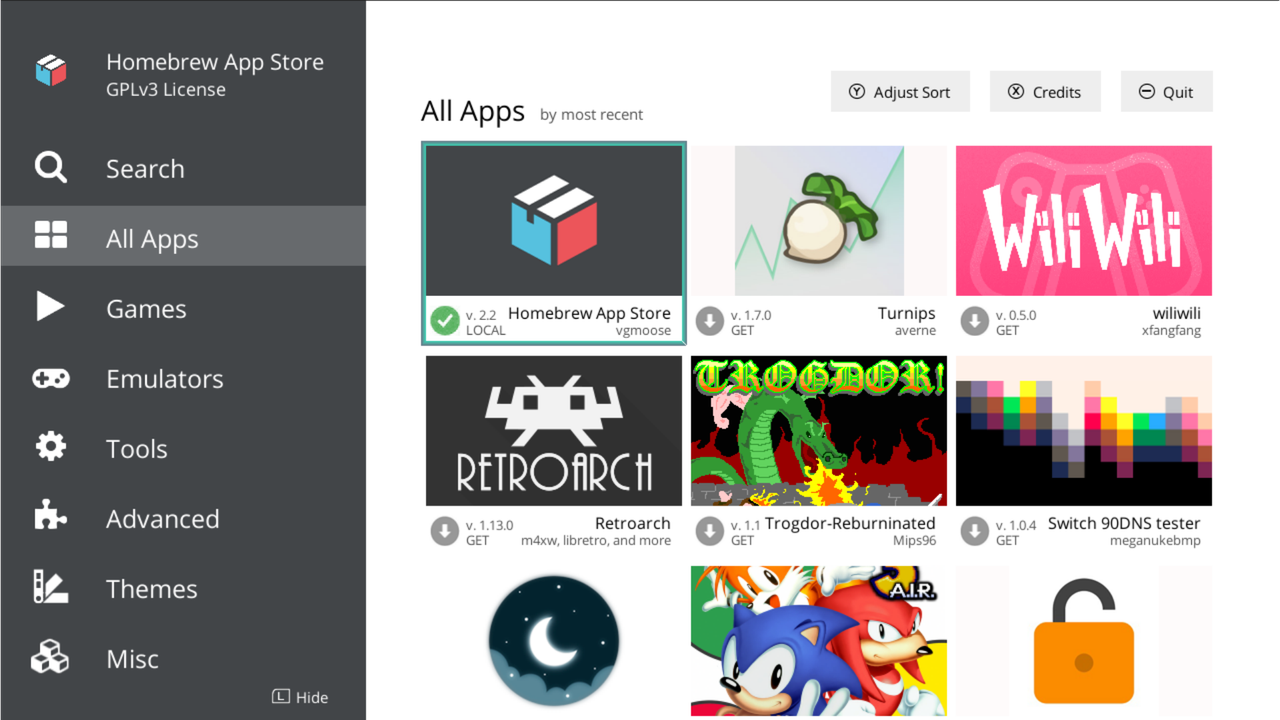Click the 'by most recent' sort label
Screen dimensions: 1280x720
click(591, 114)
